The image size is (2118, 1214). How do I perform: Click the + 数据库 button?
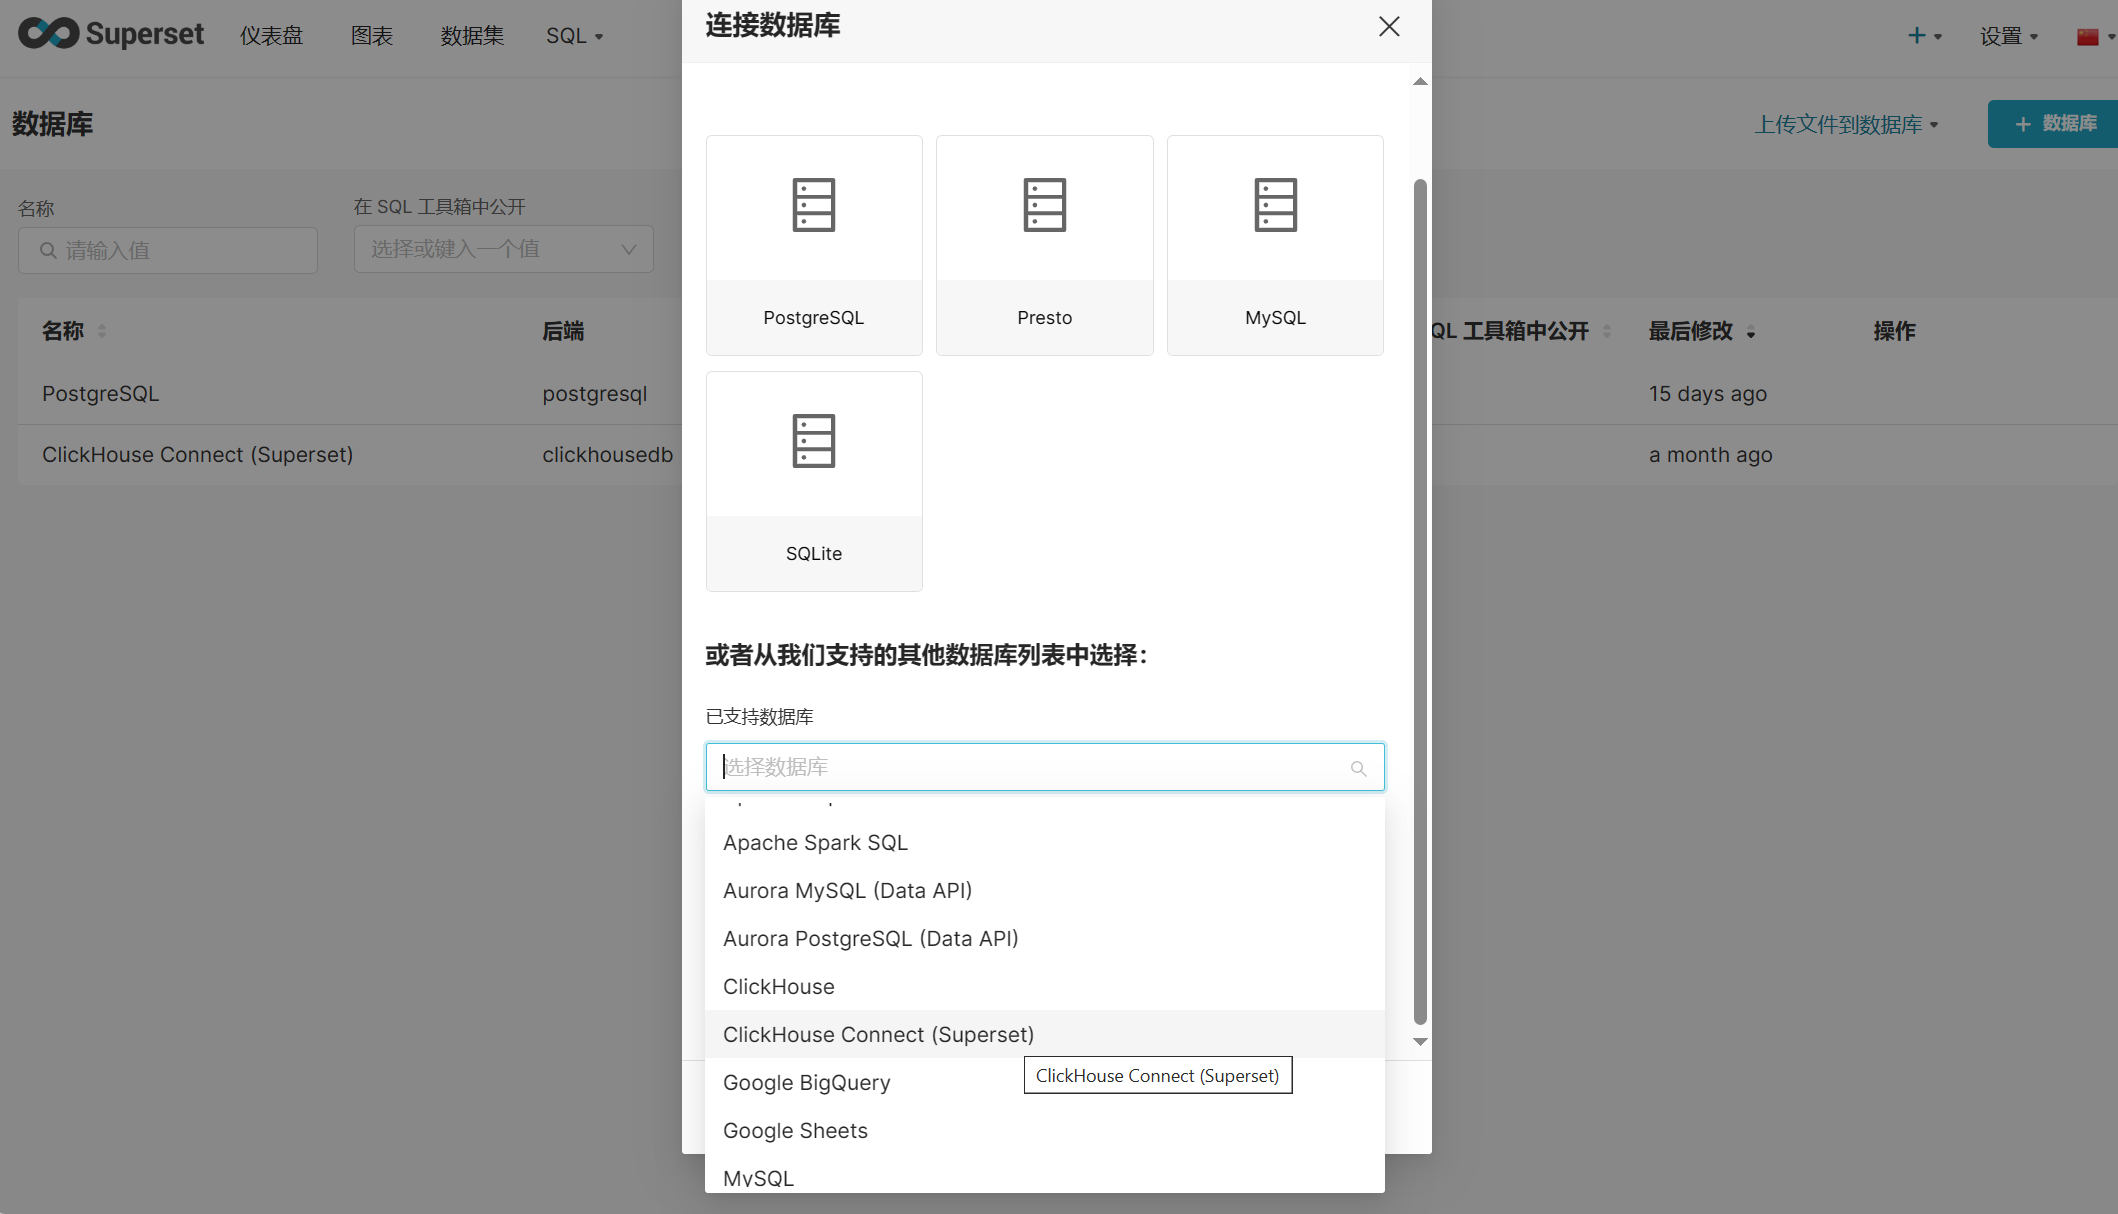(2053, 124)
